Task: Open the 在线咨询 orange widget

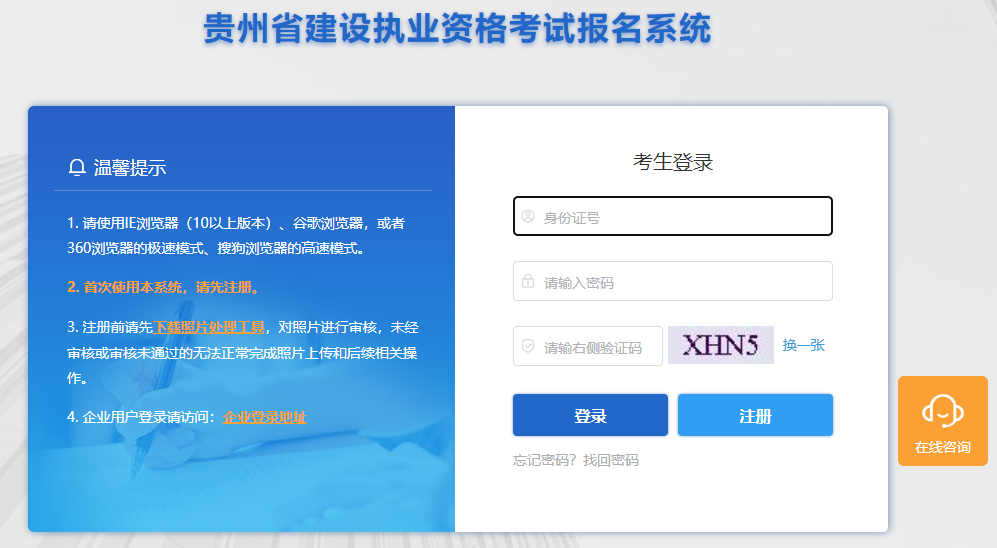Action: [942, 421]
